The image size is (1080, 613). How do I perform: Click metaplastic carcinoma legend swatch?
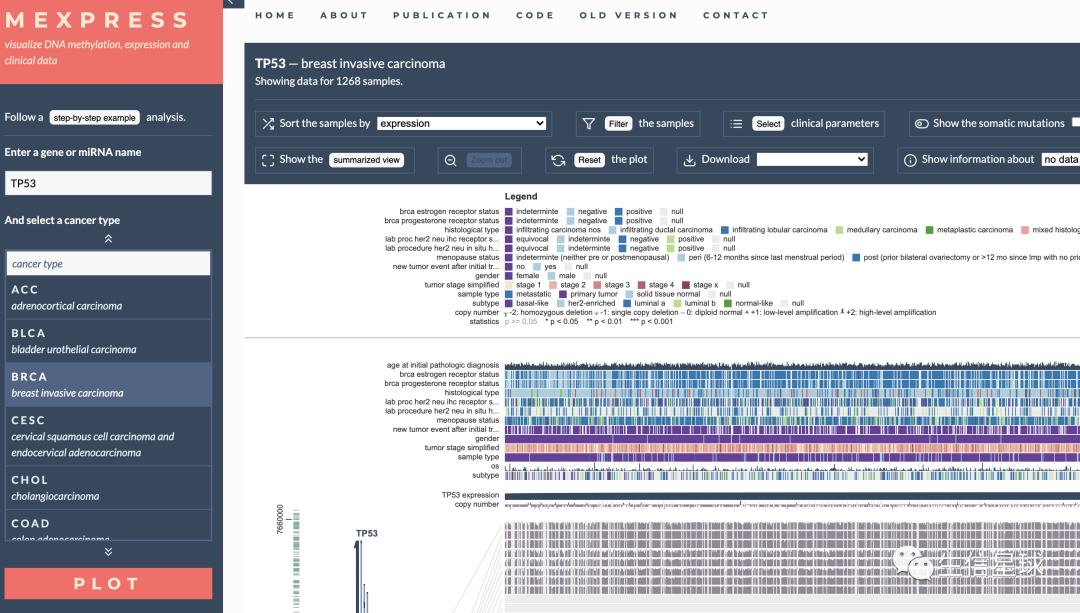(x=930, y=230)
